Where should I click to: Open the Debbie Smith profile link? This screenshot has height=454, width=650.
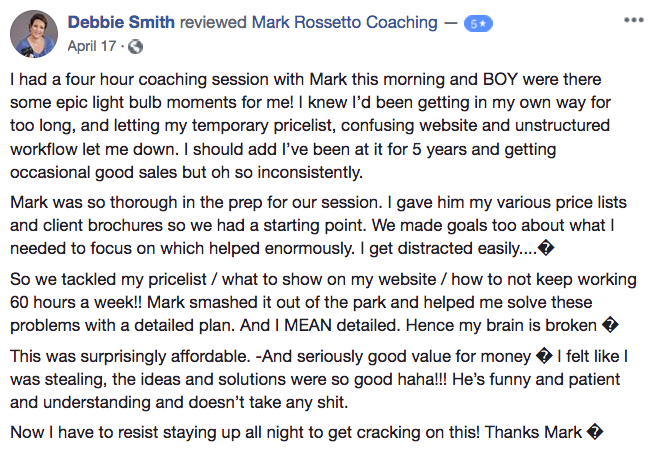[121, 22]
